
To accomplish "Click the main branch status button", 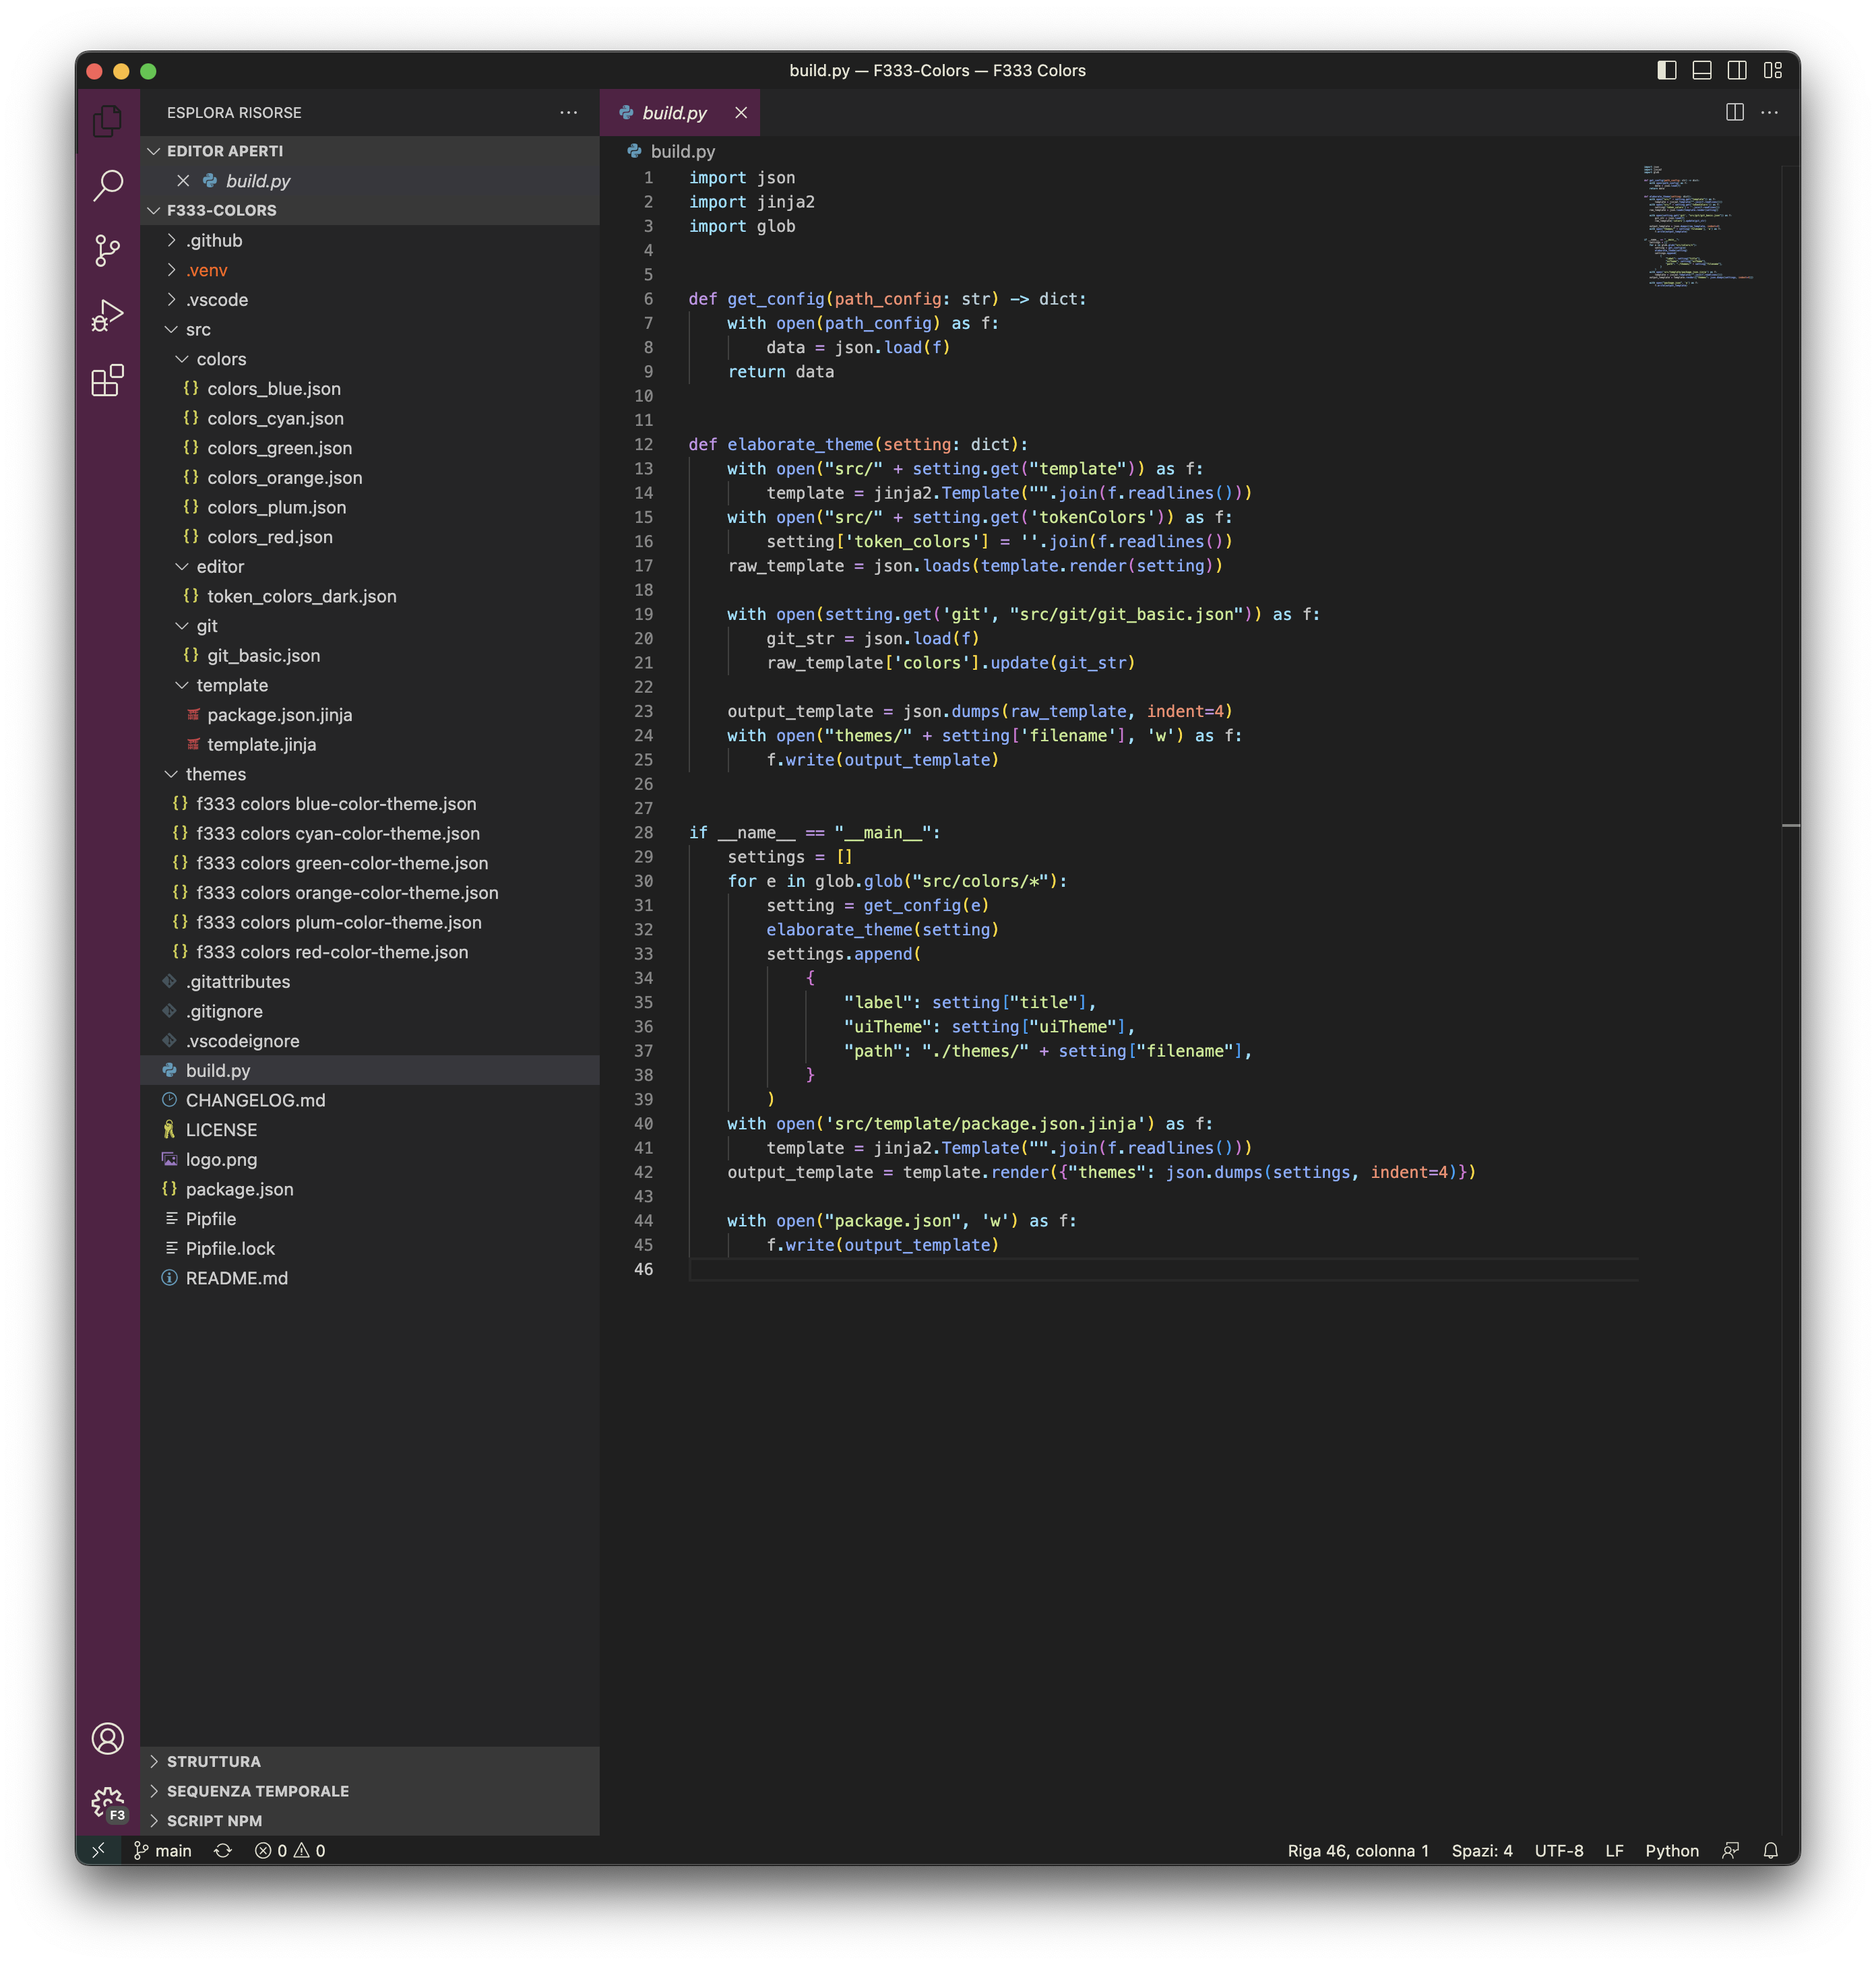I will (162, 1850).
